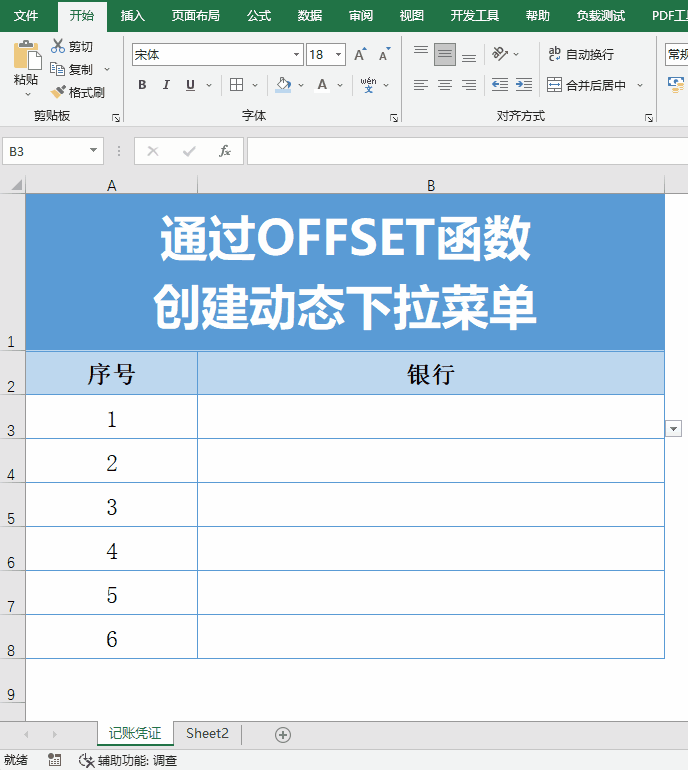The image size is (688, 770).
Task: Select column B header
Action: [x=431, y=185]
